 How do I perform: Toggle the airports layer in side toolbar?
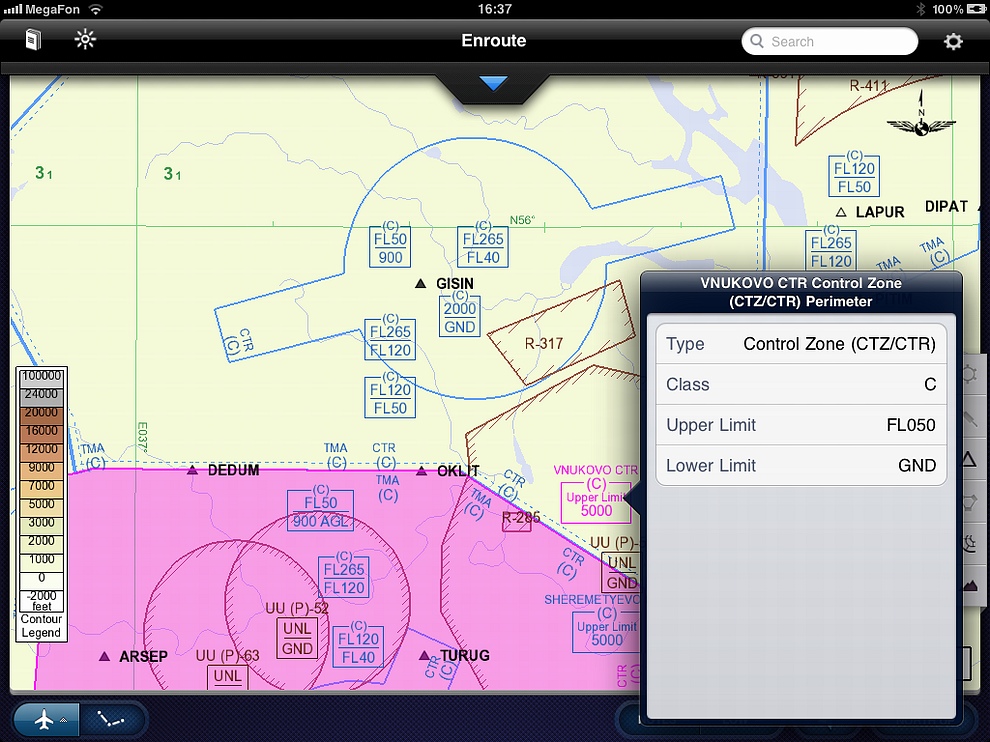969,376
